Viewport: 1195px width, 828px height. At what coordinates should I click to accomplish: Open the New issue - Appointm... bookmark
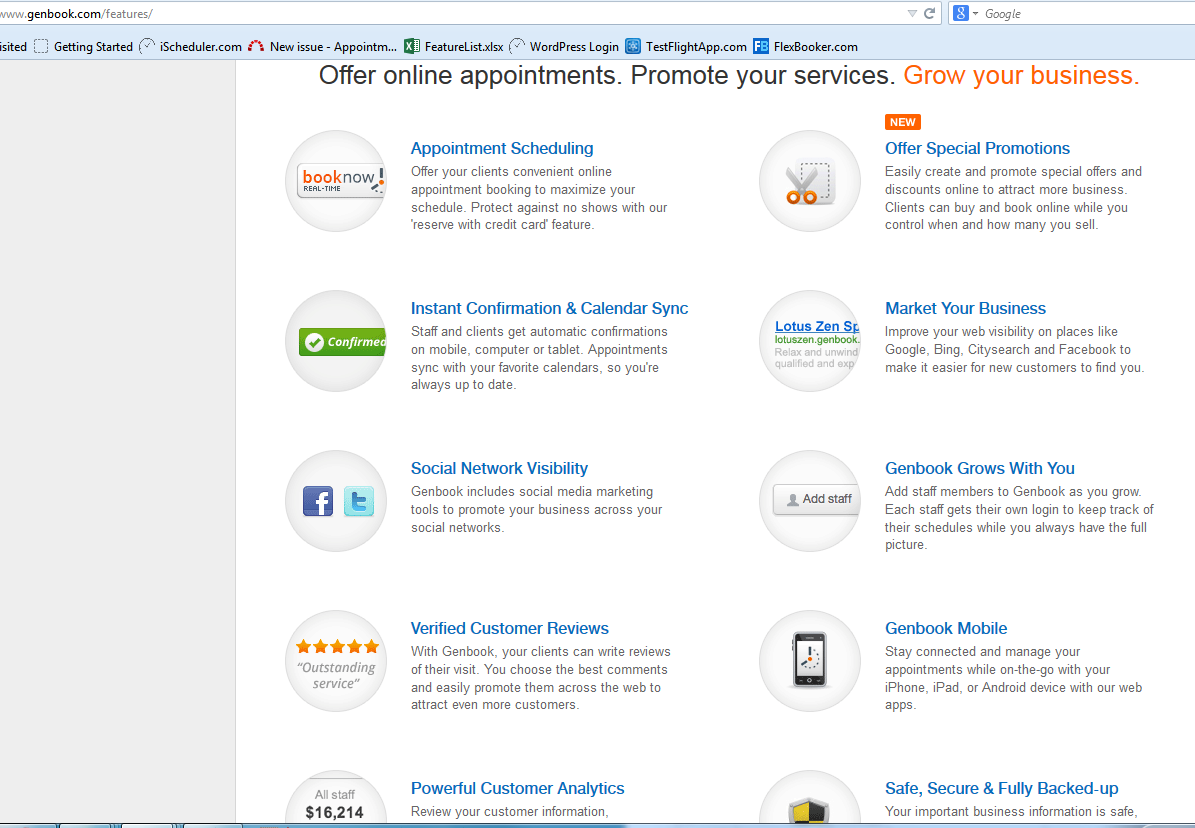tap(323, 47)
